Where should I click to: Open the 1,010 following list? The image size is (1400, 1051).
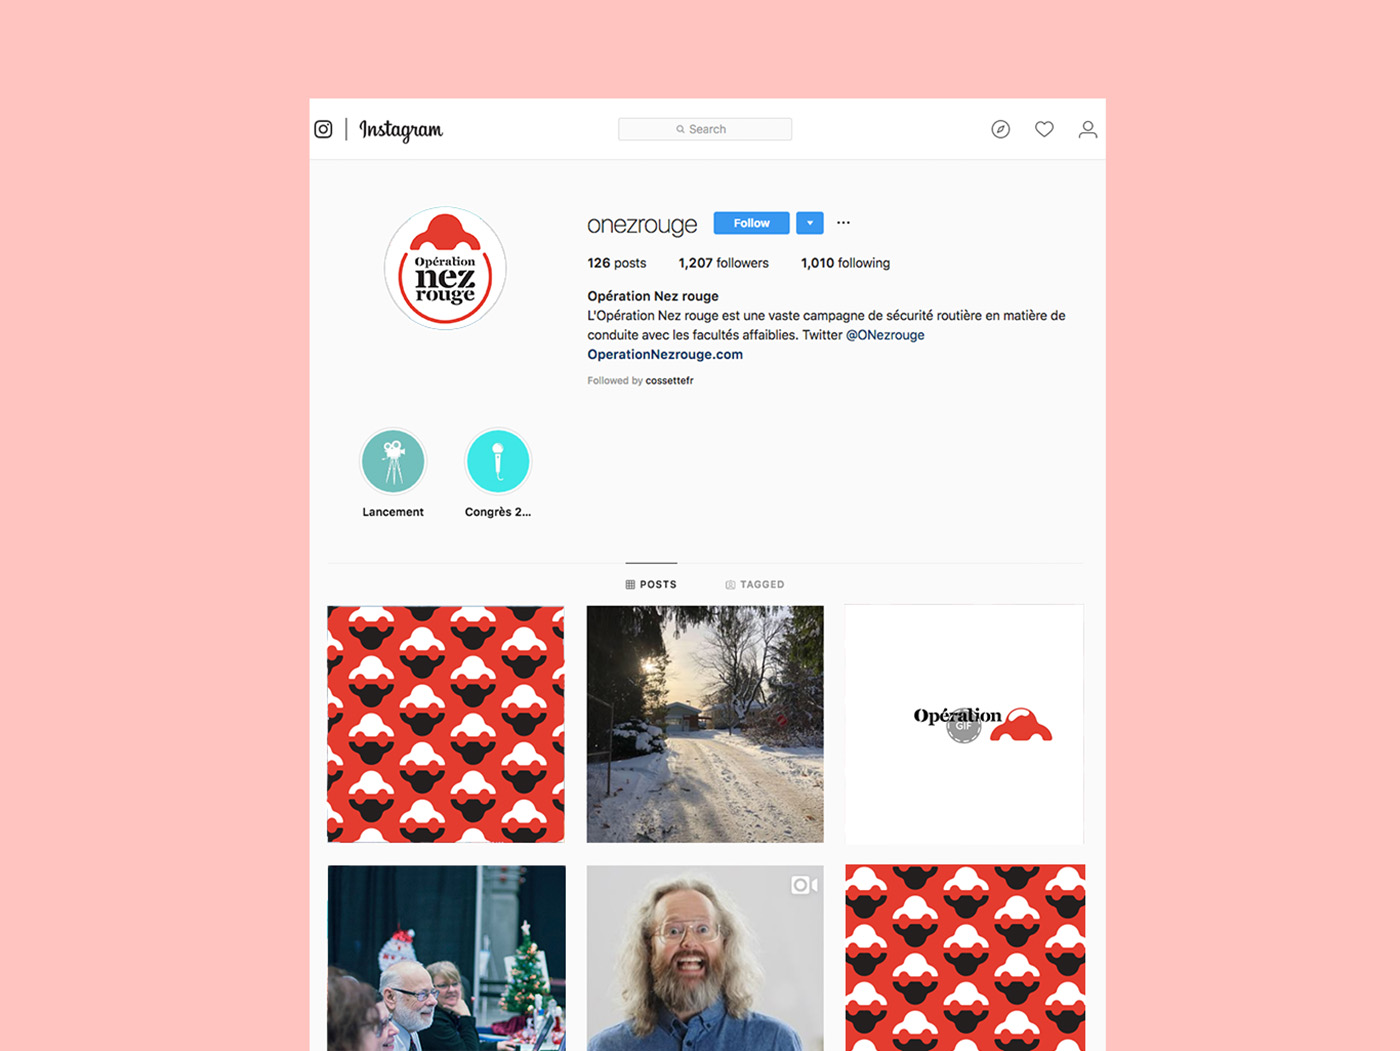click(x=845, y=263)
